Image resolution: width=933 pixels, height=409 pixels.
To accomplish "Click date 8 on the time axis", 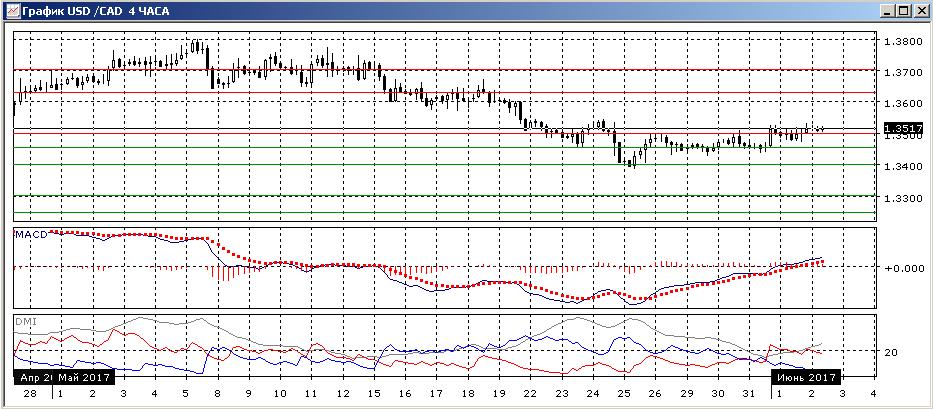I will (217, 394).
